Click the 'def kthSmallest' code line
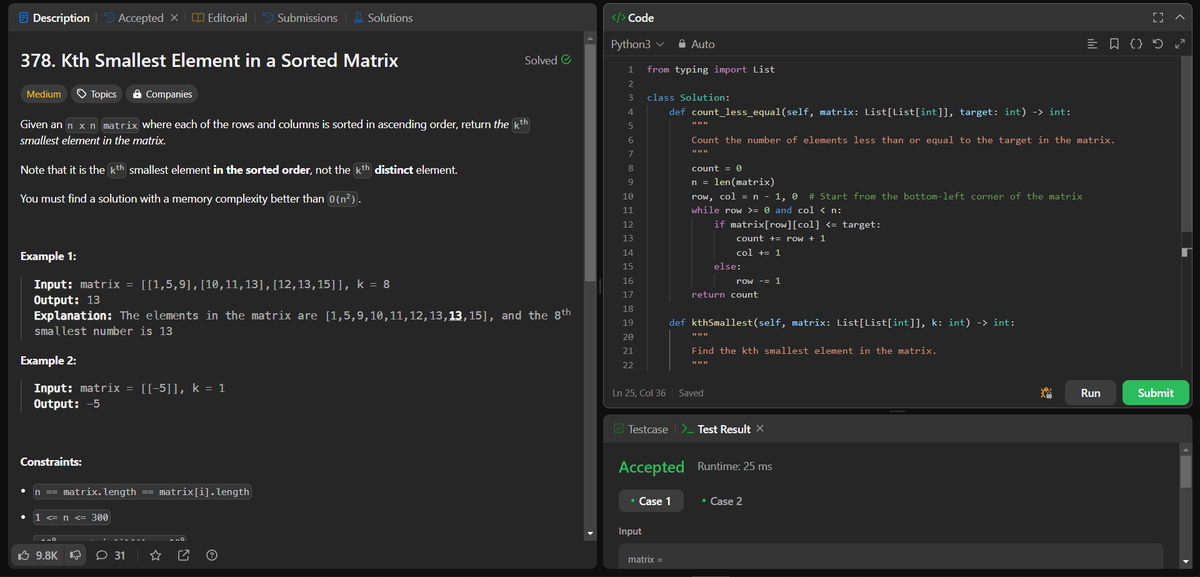This screenshot has height=577, width=1200. 843,323
